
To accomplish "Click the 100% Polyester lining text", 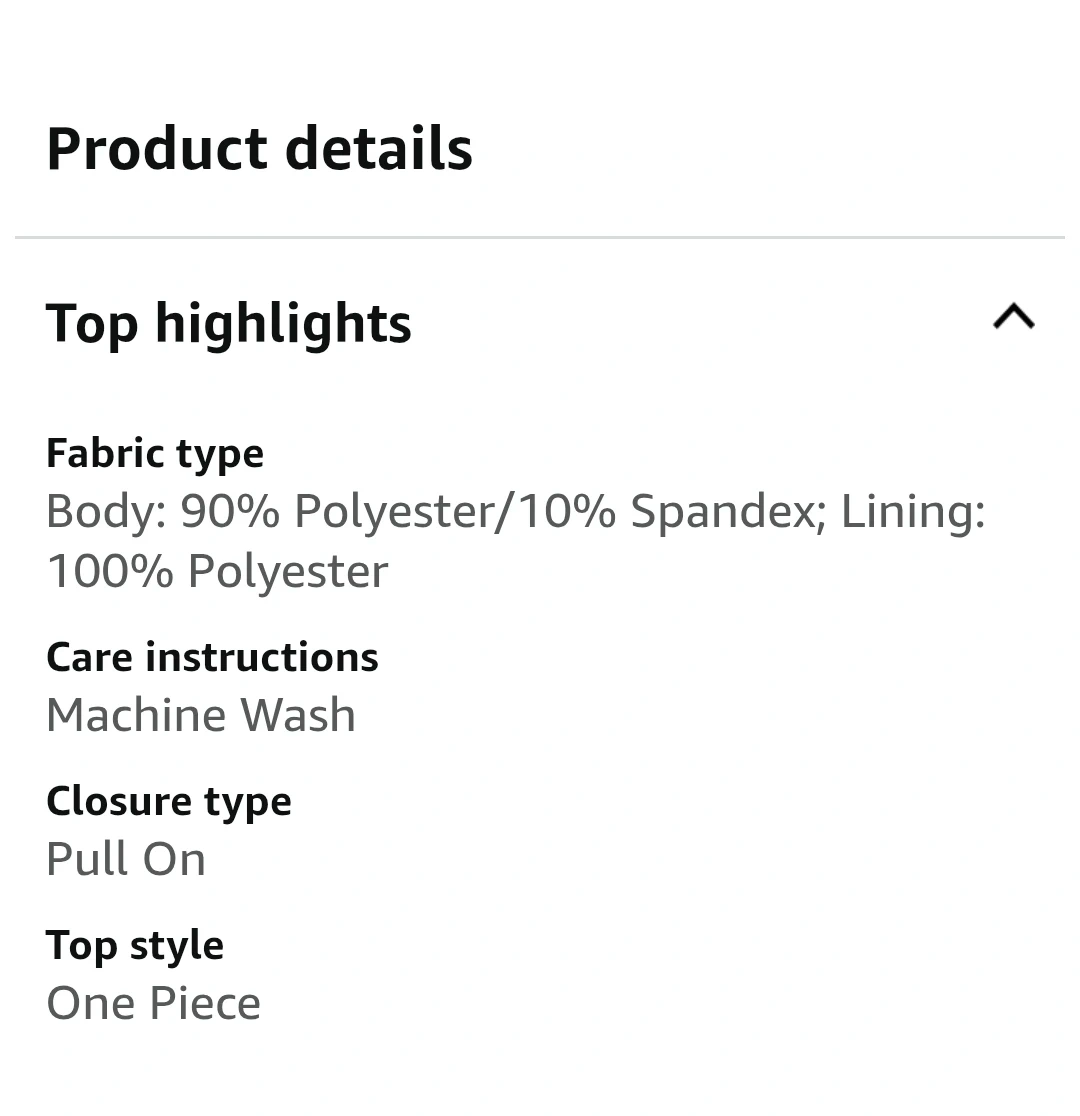I will (217, 571).
